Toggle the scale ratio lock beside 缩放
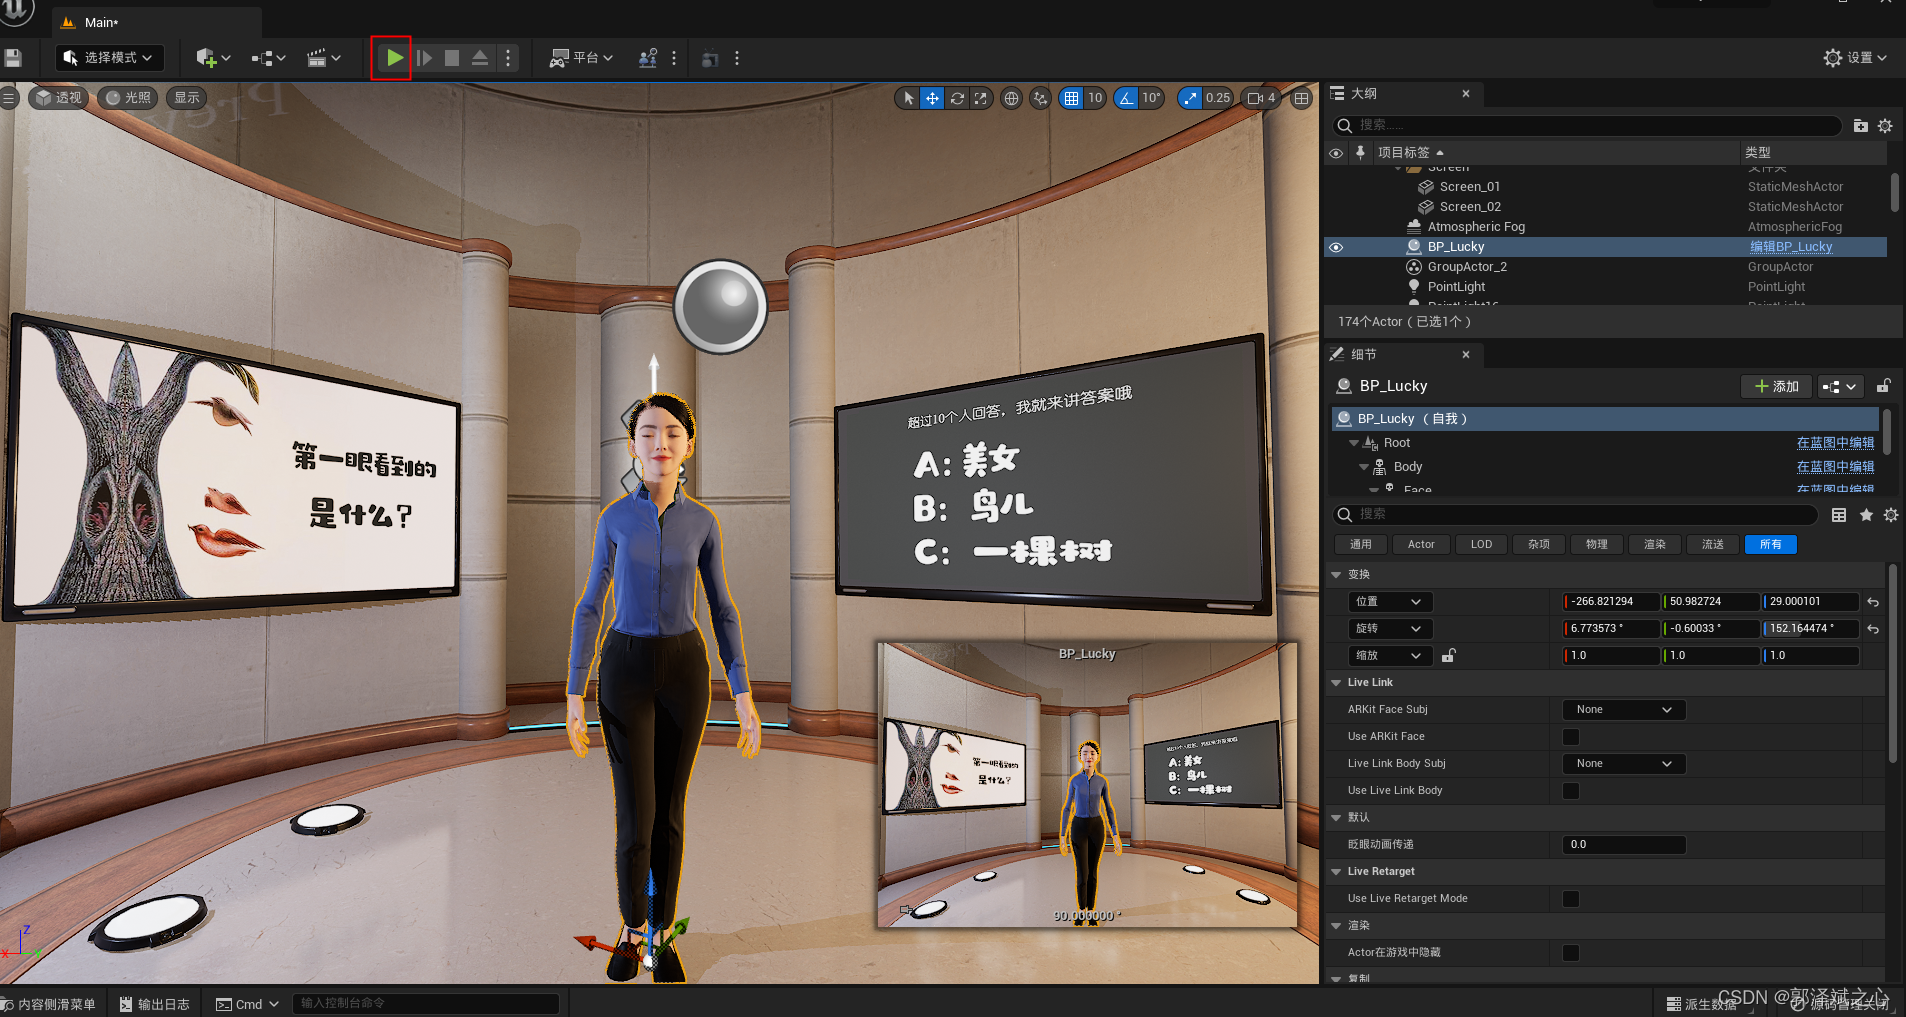1906x1017 pixels. coord(1448,656)
